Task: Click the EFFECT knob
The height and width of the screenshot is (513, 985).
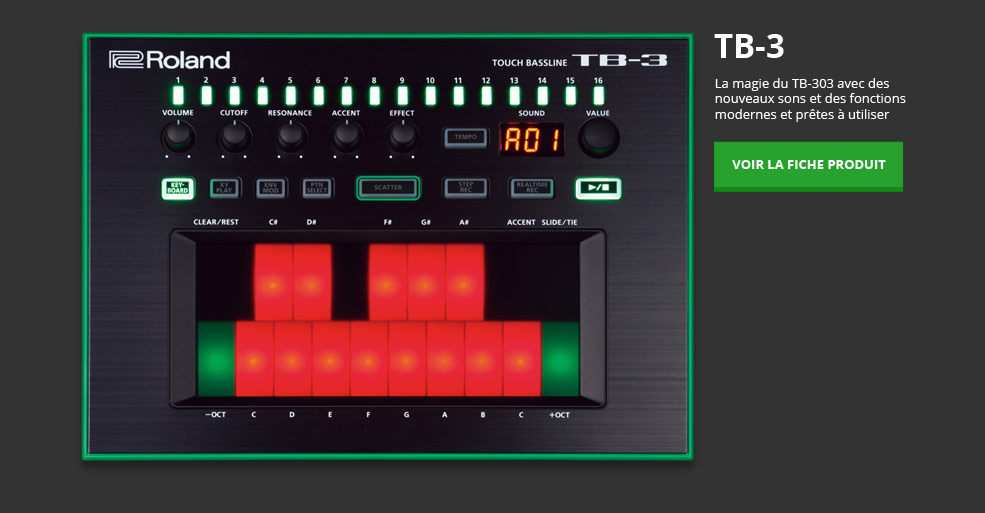Action: click(x=402, y=138)
